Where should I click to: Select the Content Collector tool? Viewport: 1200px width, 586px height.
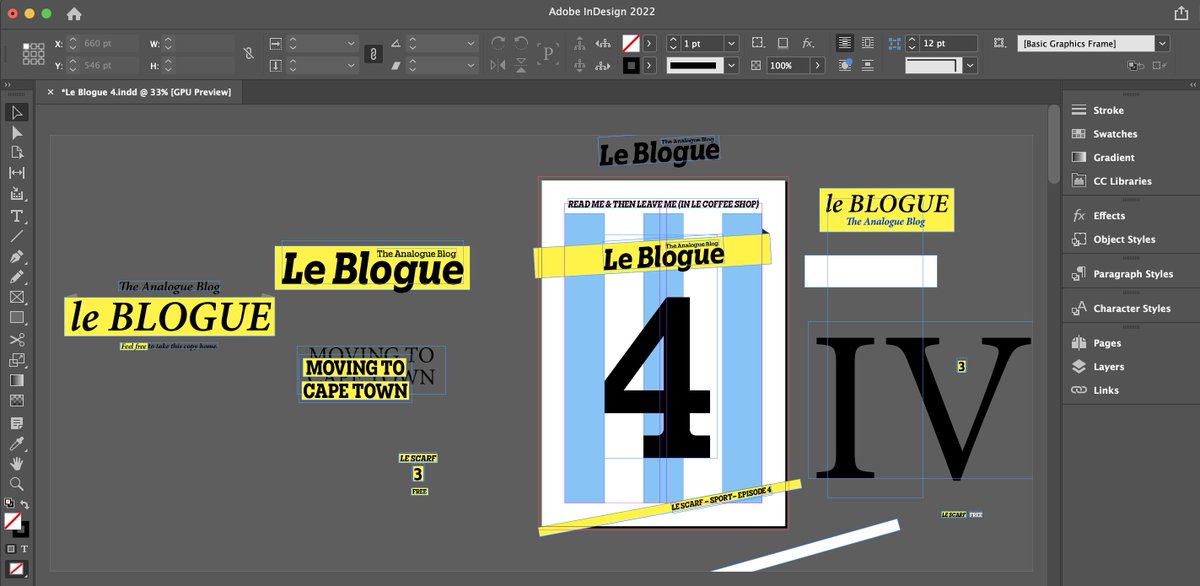pyautogui.click(x=17, y=194)
